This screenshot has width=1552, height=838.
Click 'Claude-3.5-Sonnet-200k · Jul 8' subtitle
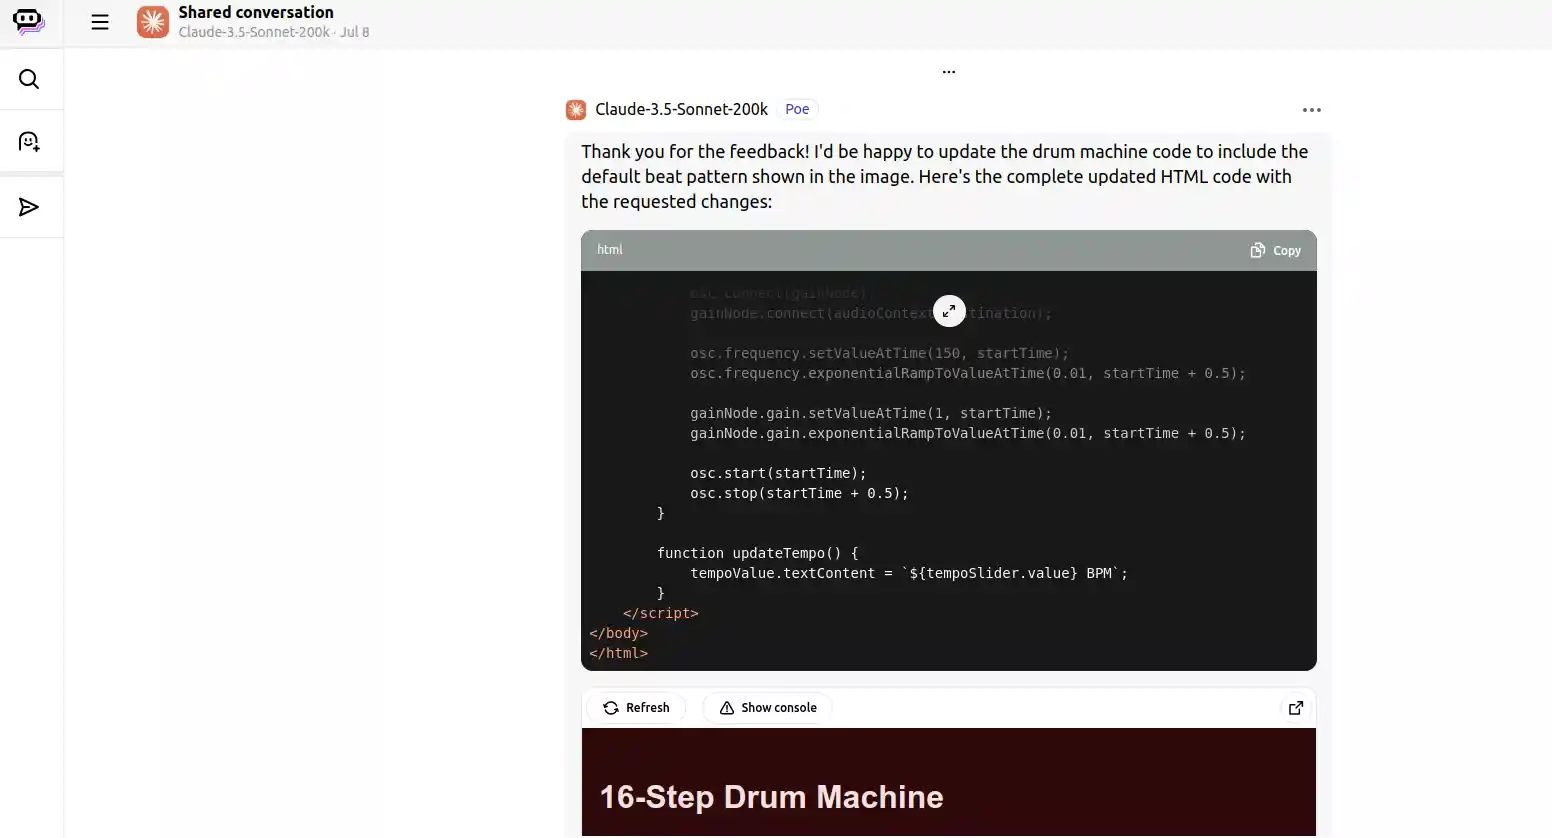point(274,32)
